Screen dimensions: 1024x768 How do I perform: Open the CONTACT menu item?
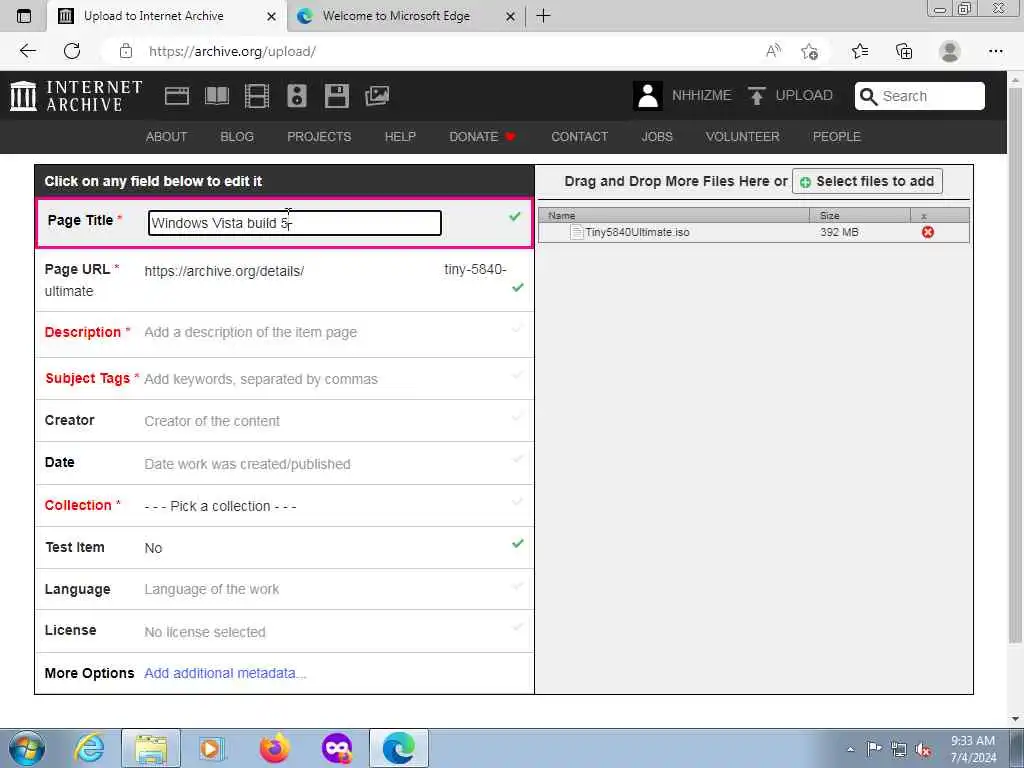click(579, 136)
